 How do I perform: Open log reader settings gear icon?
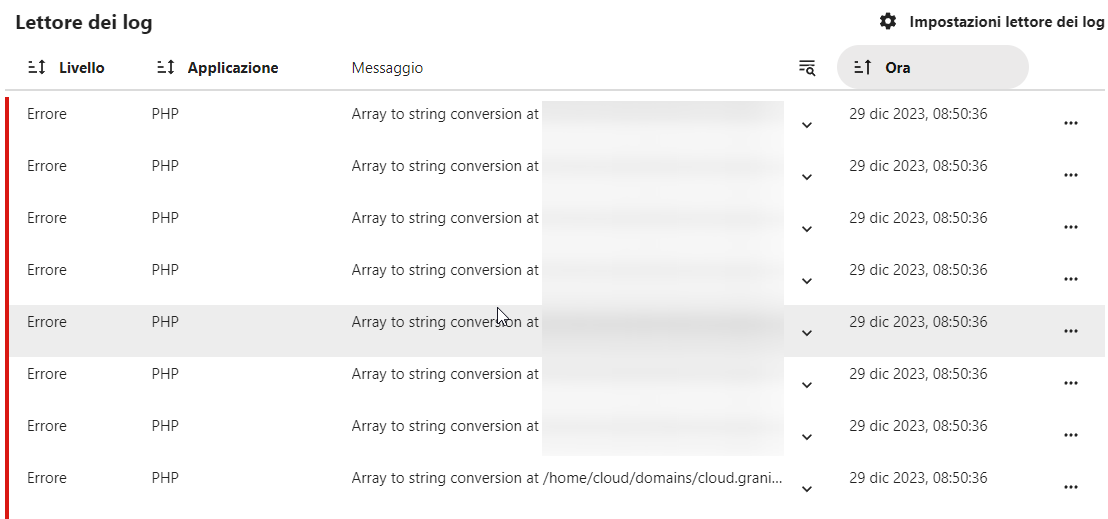888,21
